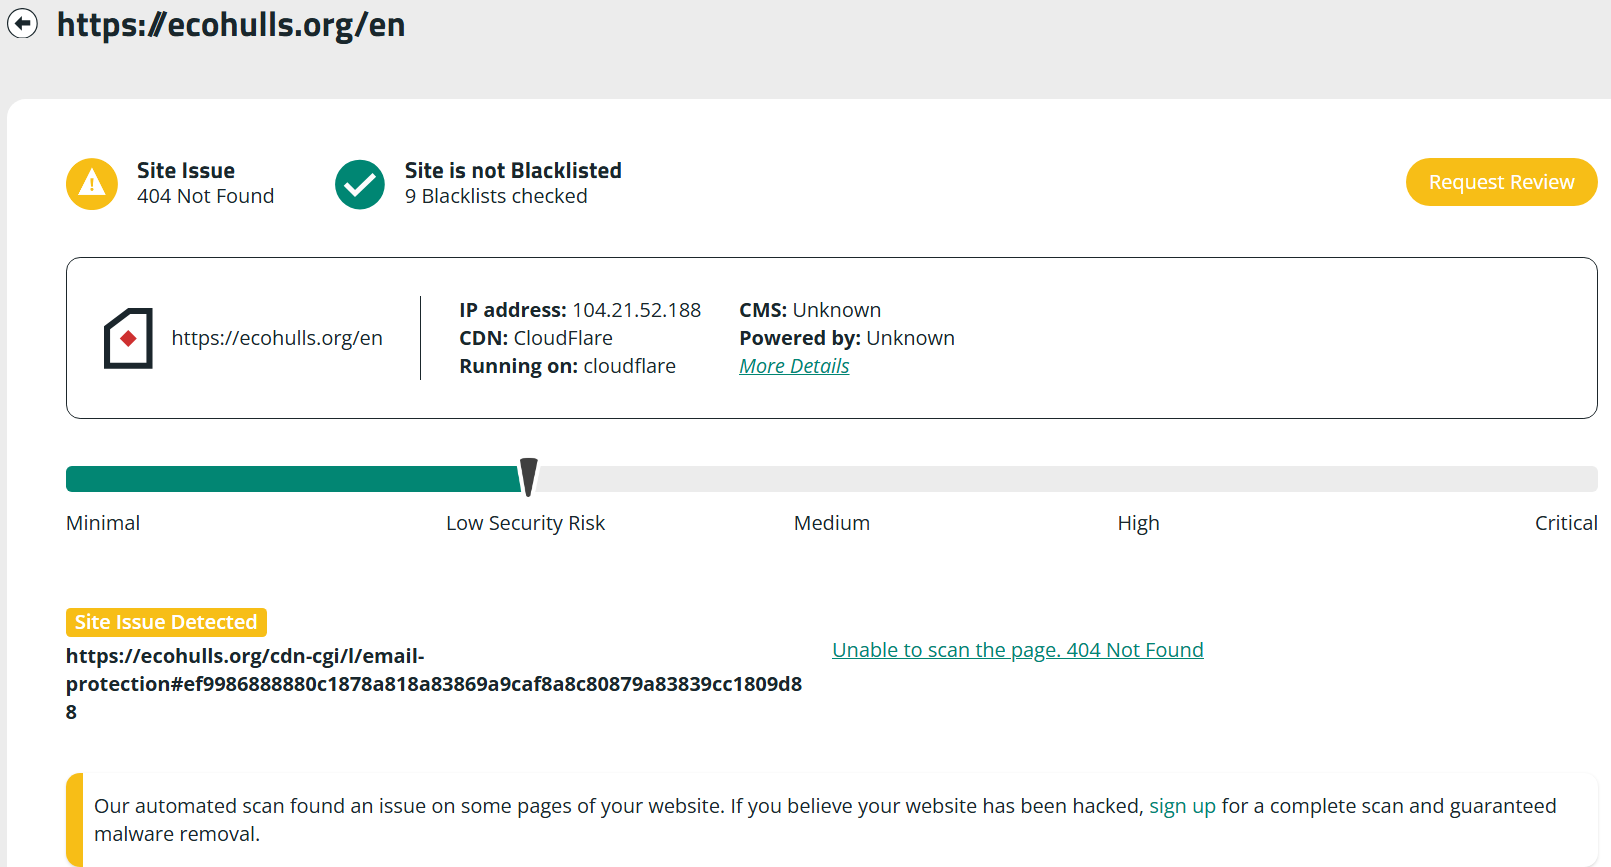
Task: Click the green not-blacklisted checkmark icon
Action: point(360,184)
